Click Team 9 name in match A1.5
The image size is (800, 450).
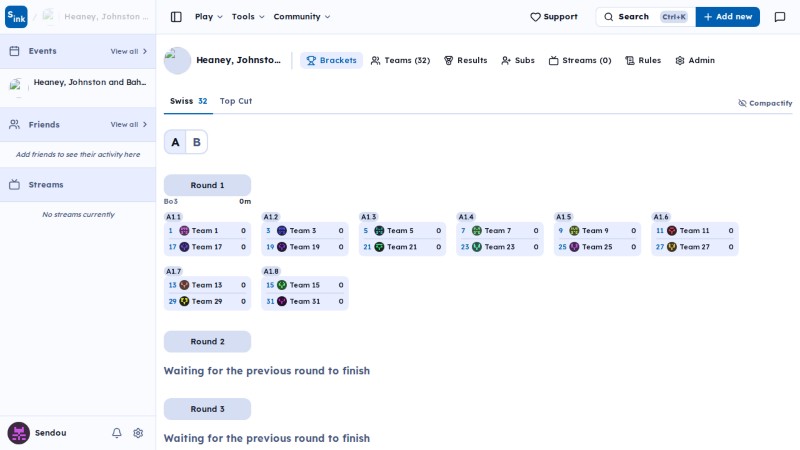pos(595,231)
